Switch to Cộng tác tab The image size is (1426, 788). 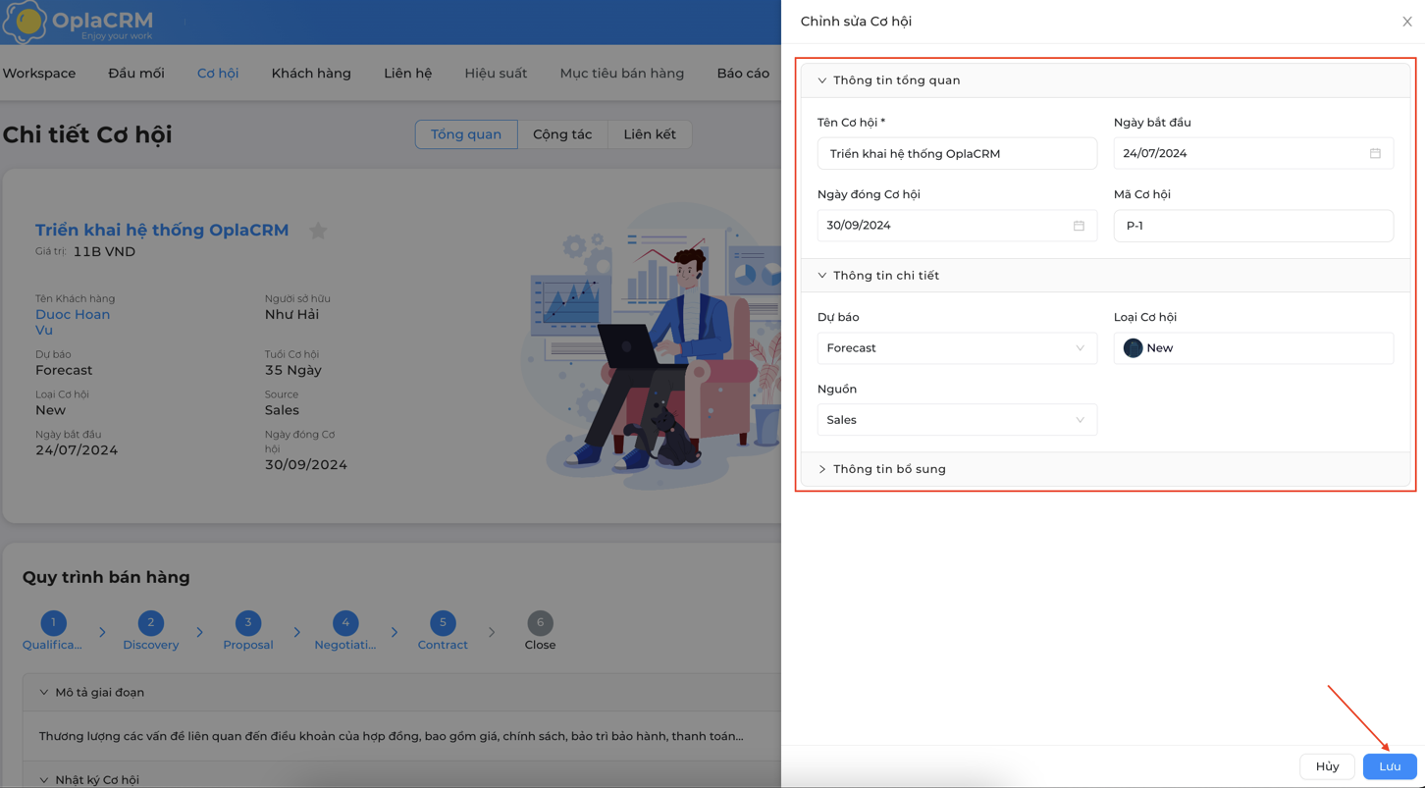562,134
